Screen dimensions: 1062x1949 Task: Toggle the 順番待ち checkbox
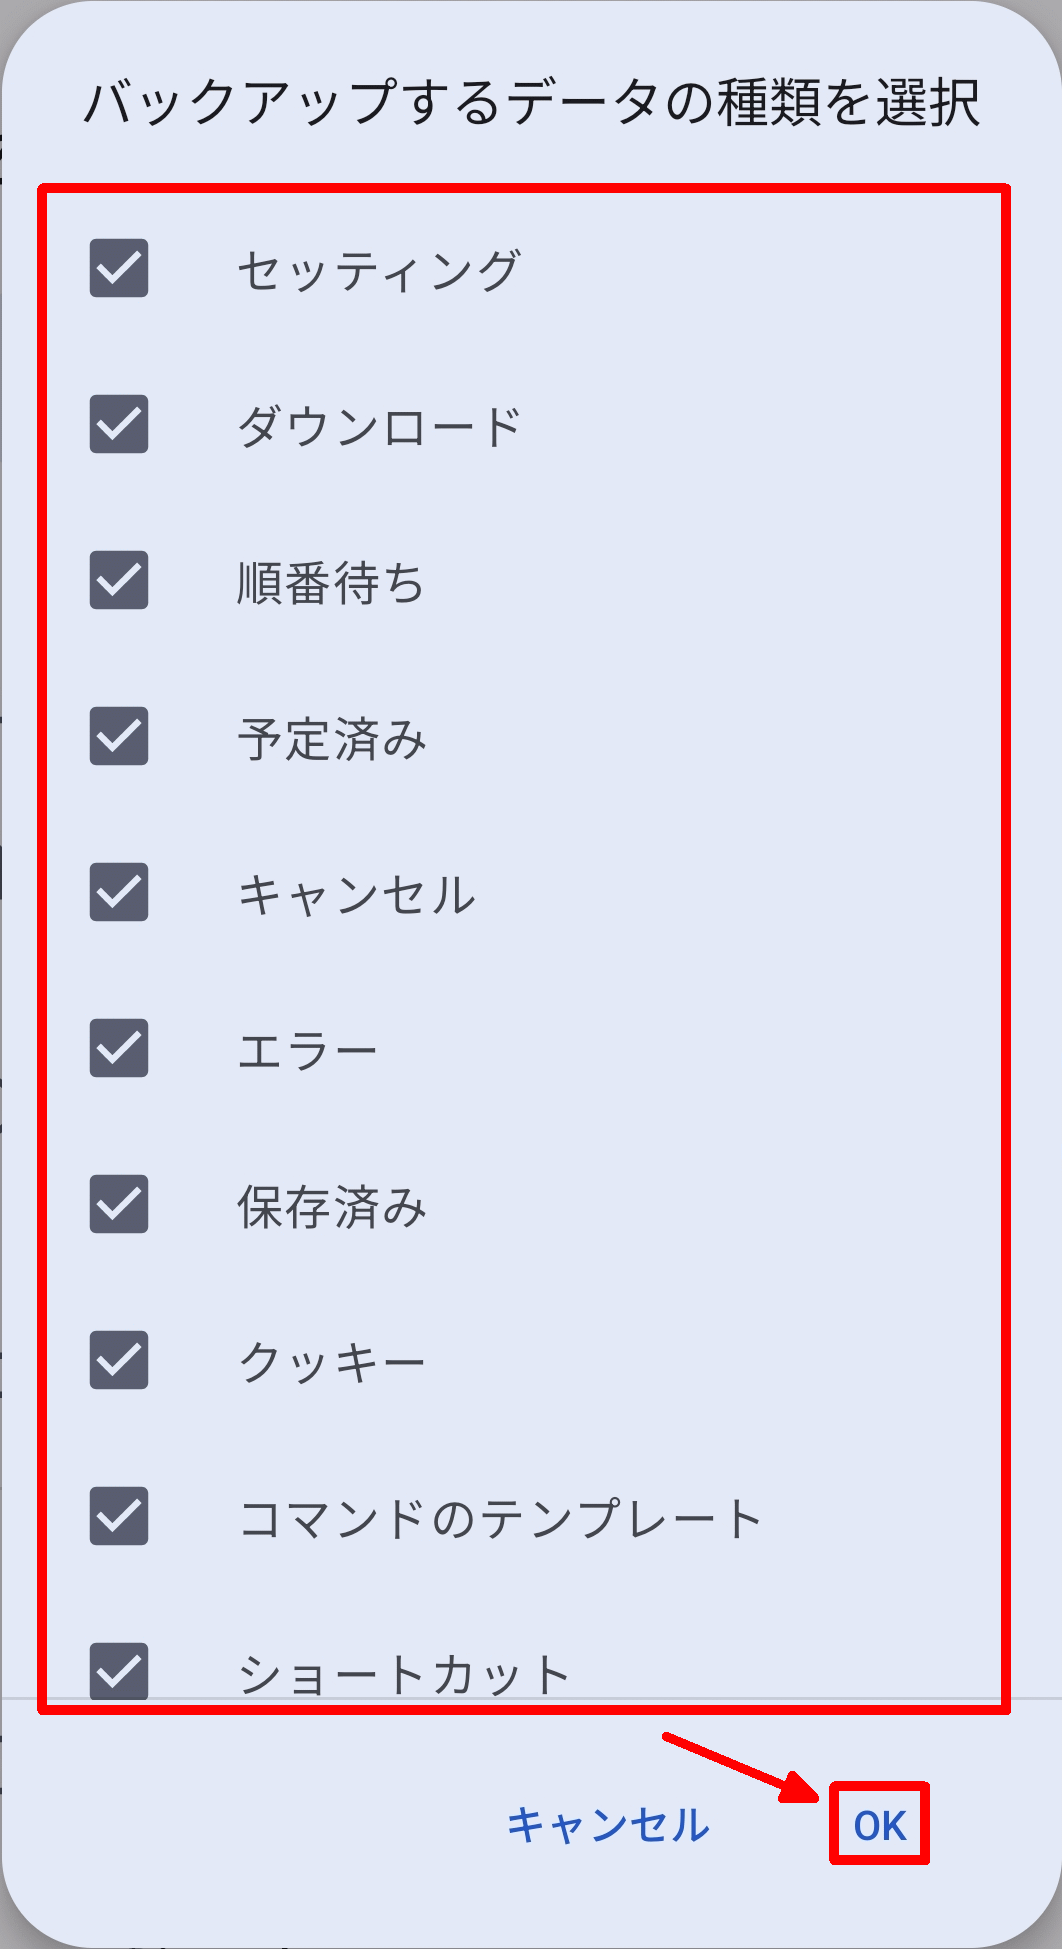point(119,580)
